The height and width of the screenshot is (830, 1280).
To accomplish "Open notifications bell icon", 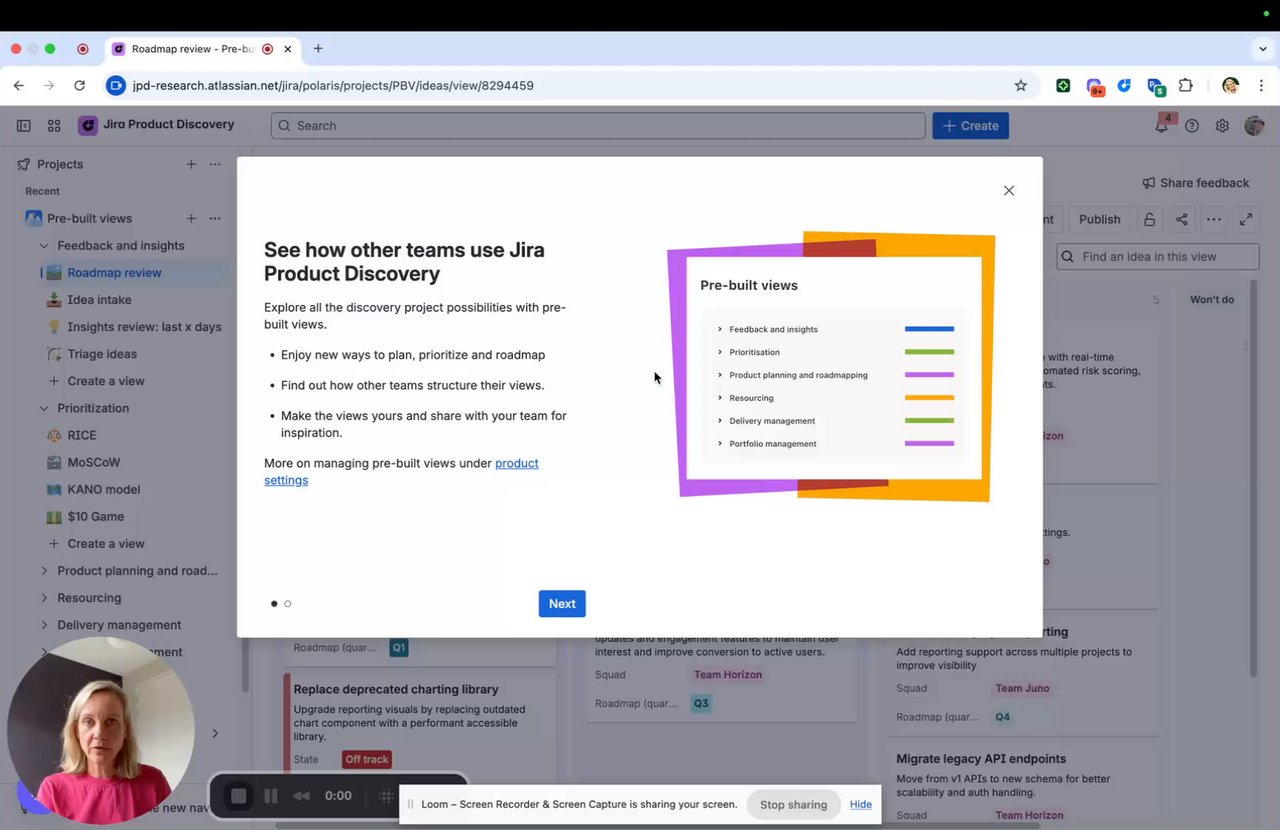I will (1162, 126).
